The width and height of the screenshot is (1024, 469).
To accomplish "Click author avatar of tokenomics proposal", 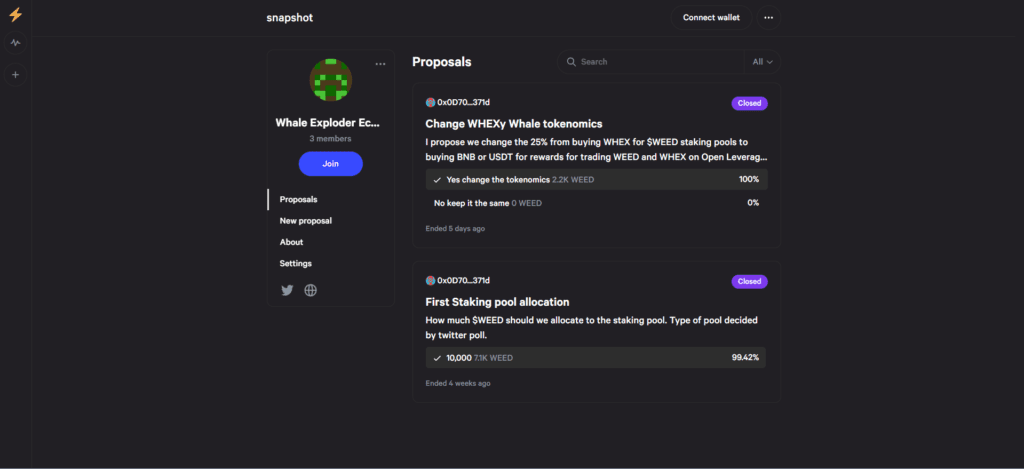I will (x=430, y=103).
